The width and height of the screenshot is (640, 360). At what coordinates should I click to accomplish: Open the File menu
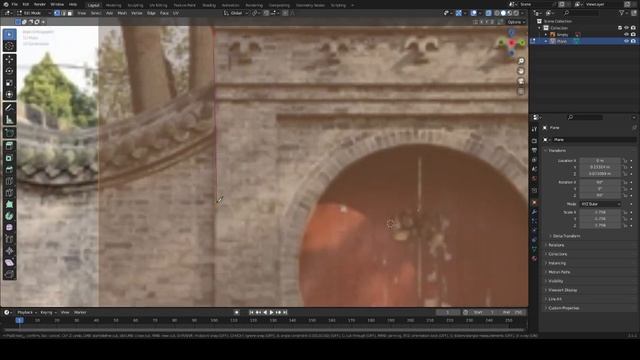pyautogui.click(x=15, y=4)
